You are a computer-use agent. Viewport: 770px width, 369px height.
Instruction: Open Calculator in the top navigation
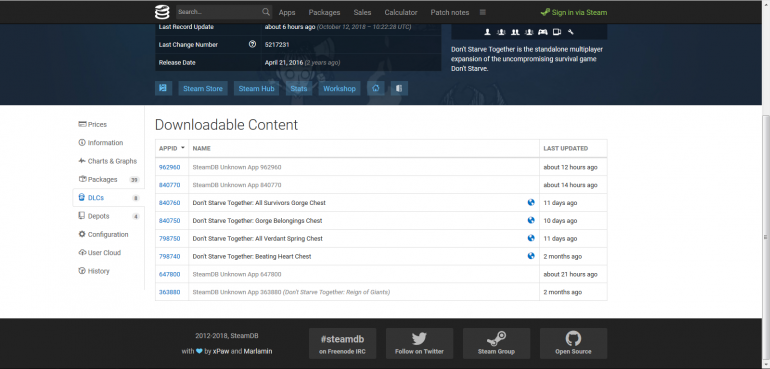(401, 12)
